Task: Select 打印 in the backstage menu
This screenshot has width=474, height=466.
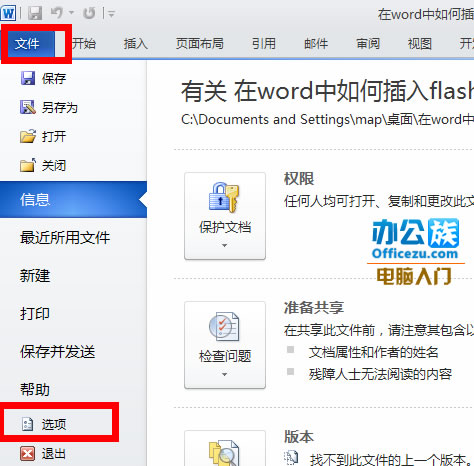Action: point(35,313)
